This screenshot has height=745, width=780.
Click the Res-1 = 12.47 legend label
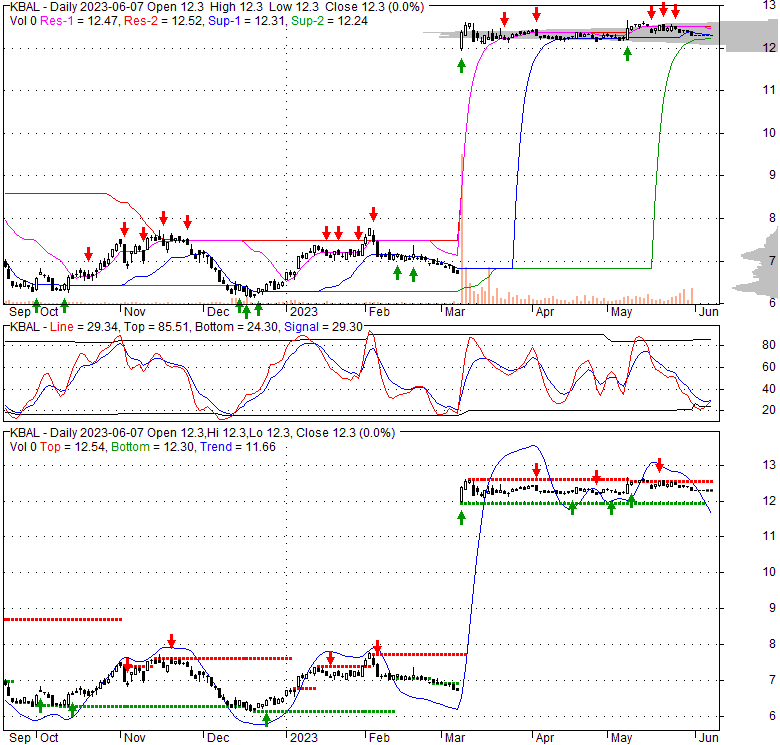[80, 21]
